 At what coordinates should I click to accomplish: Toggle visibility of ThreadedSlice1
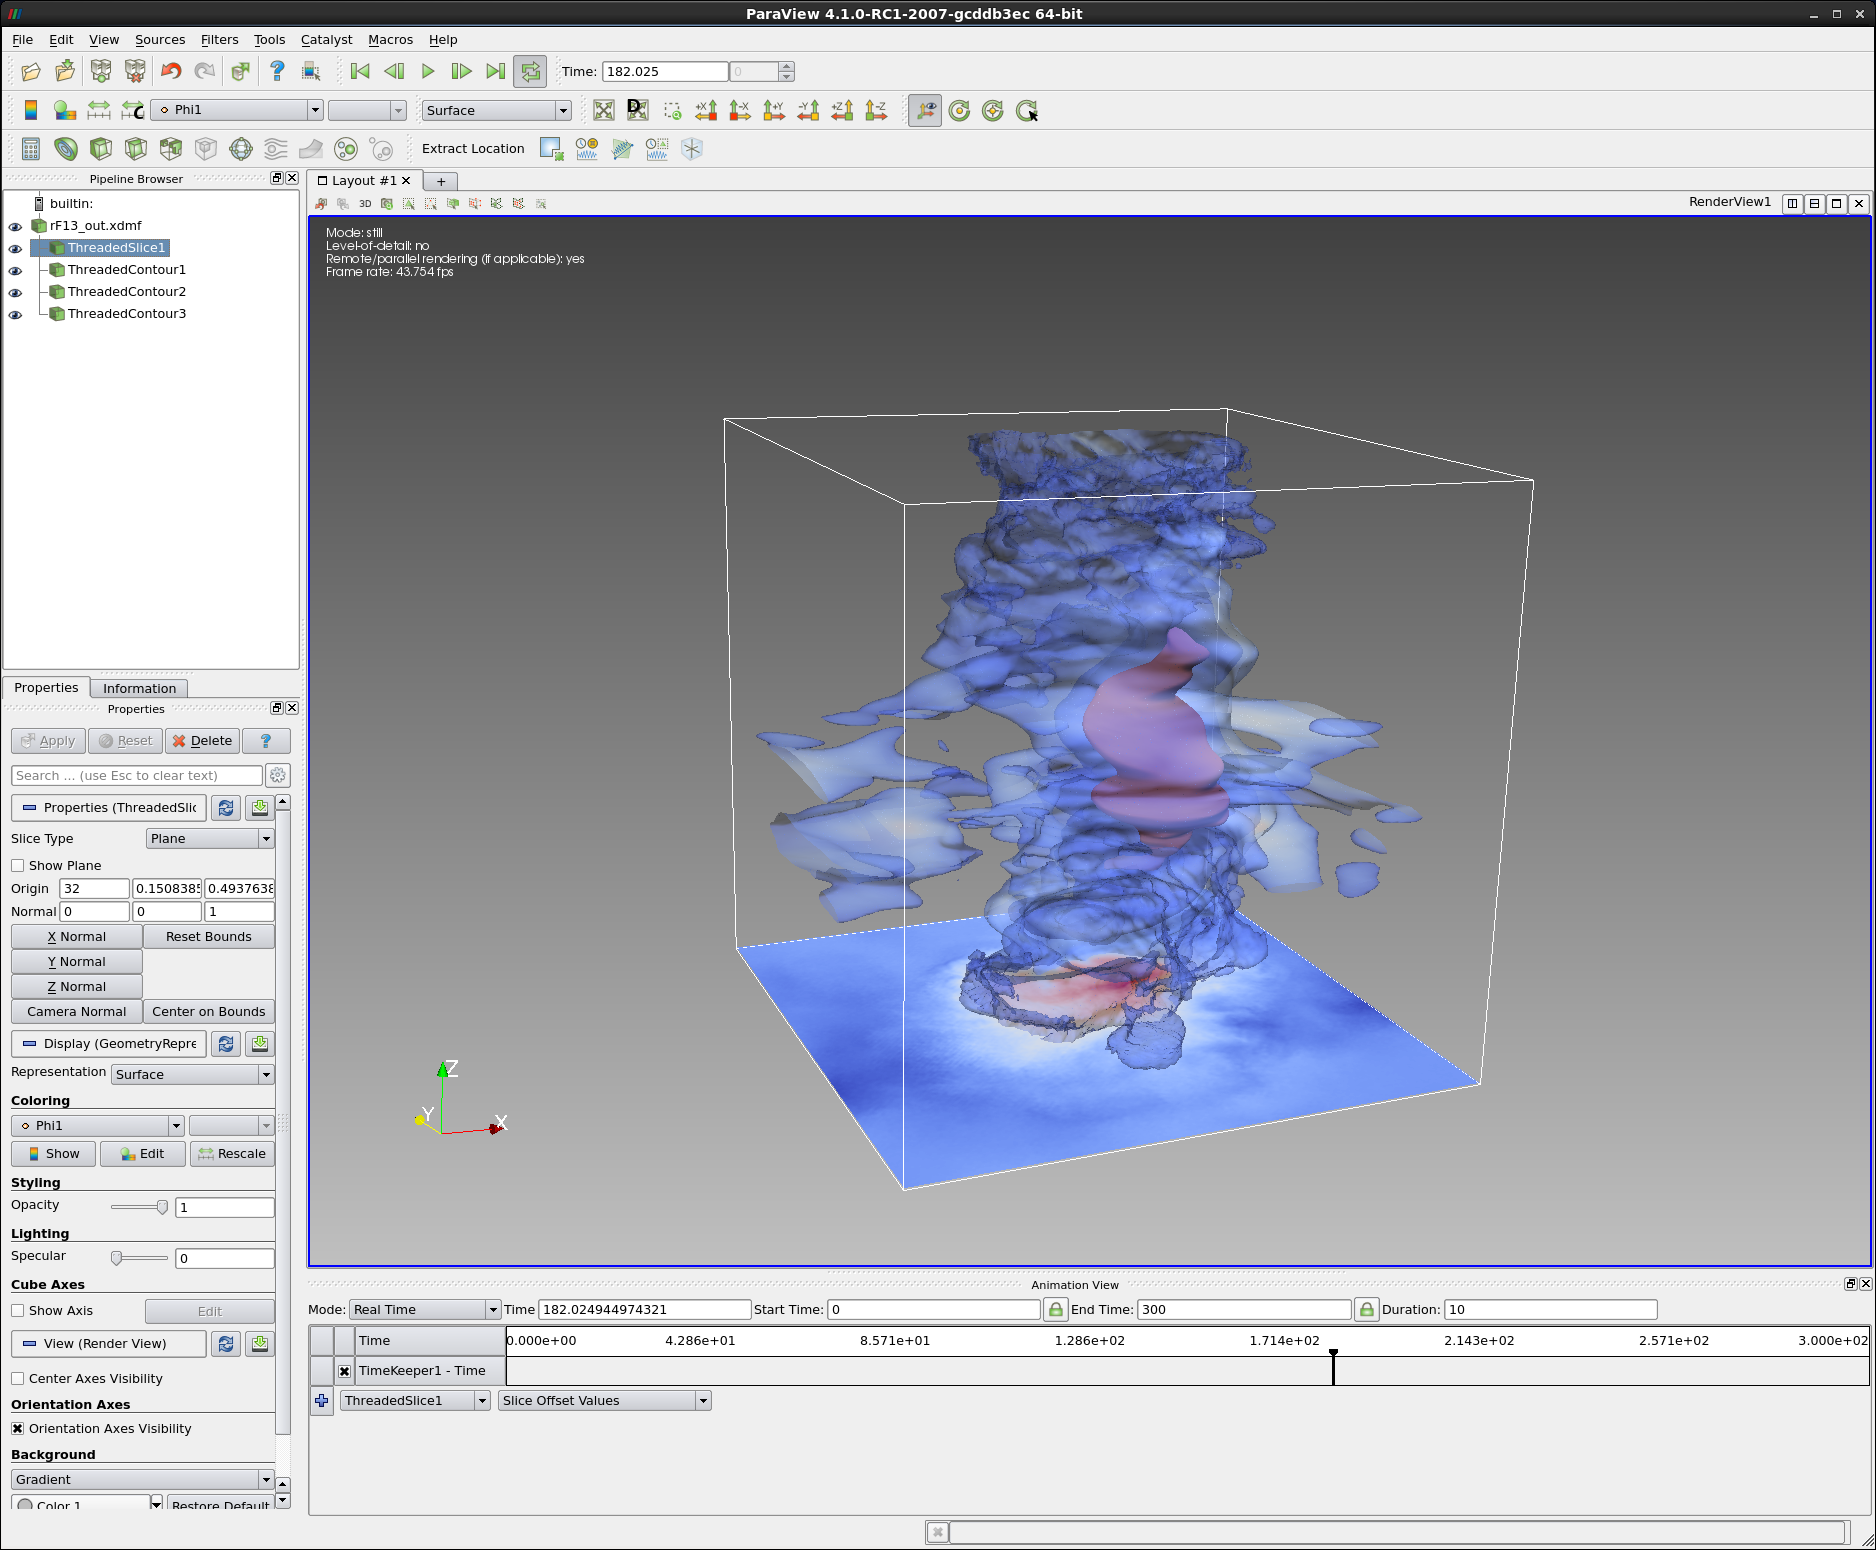pos(15,248)
